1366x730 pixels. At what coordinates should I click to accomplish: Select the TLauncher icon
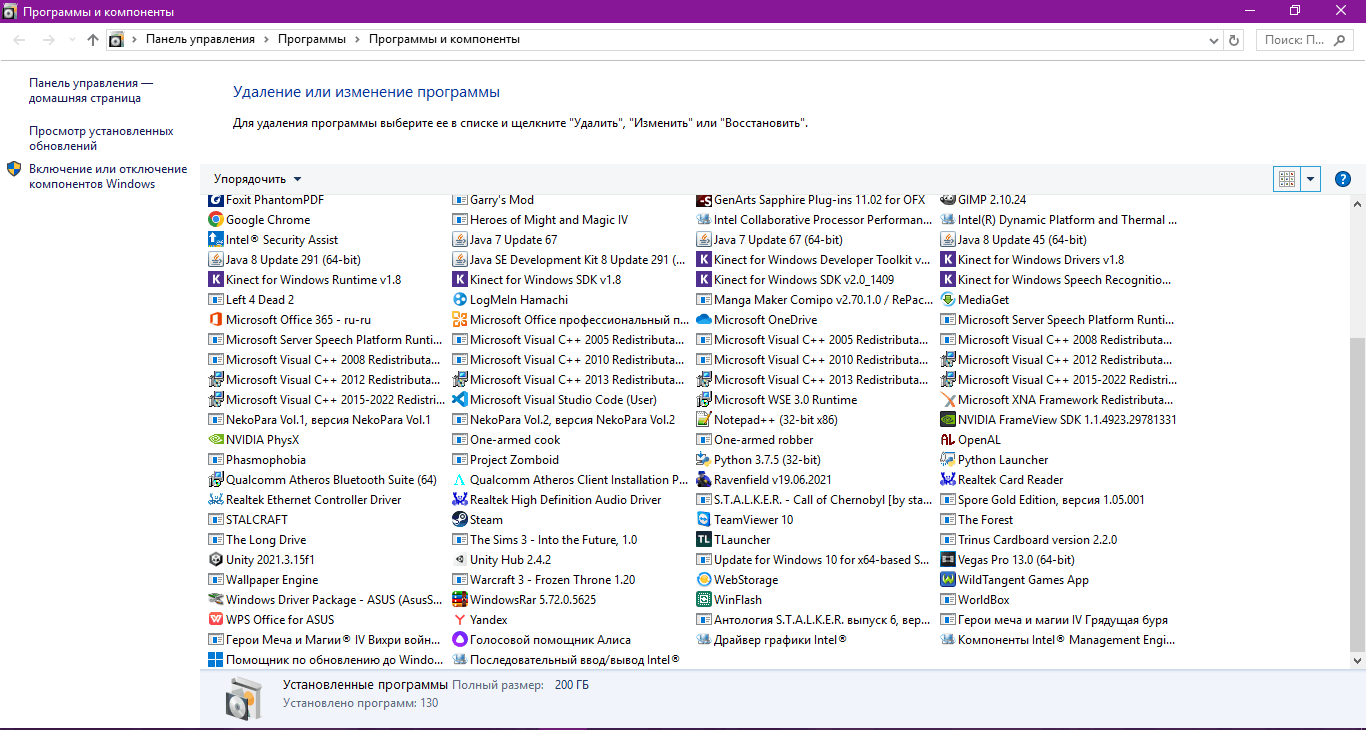(704, 540)
